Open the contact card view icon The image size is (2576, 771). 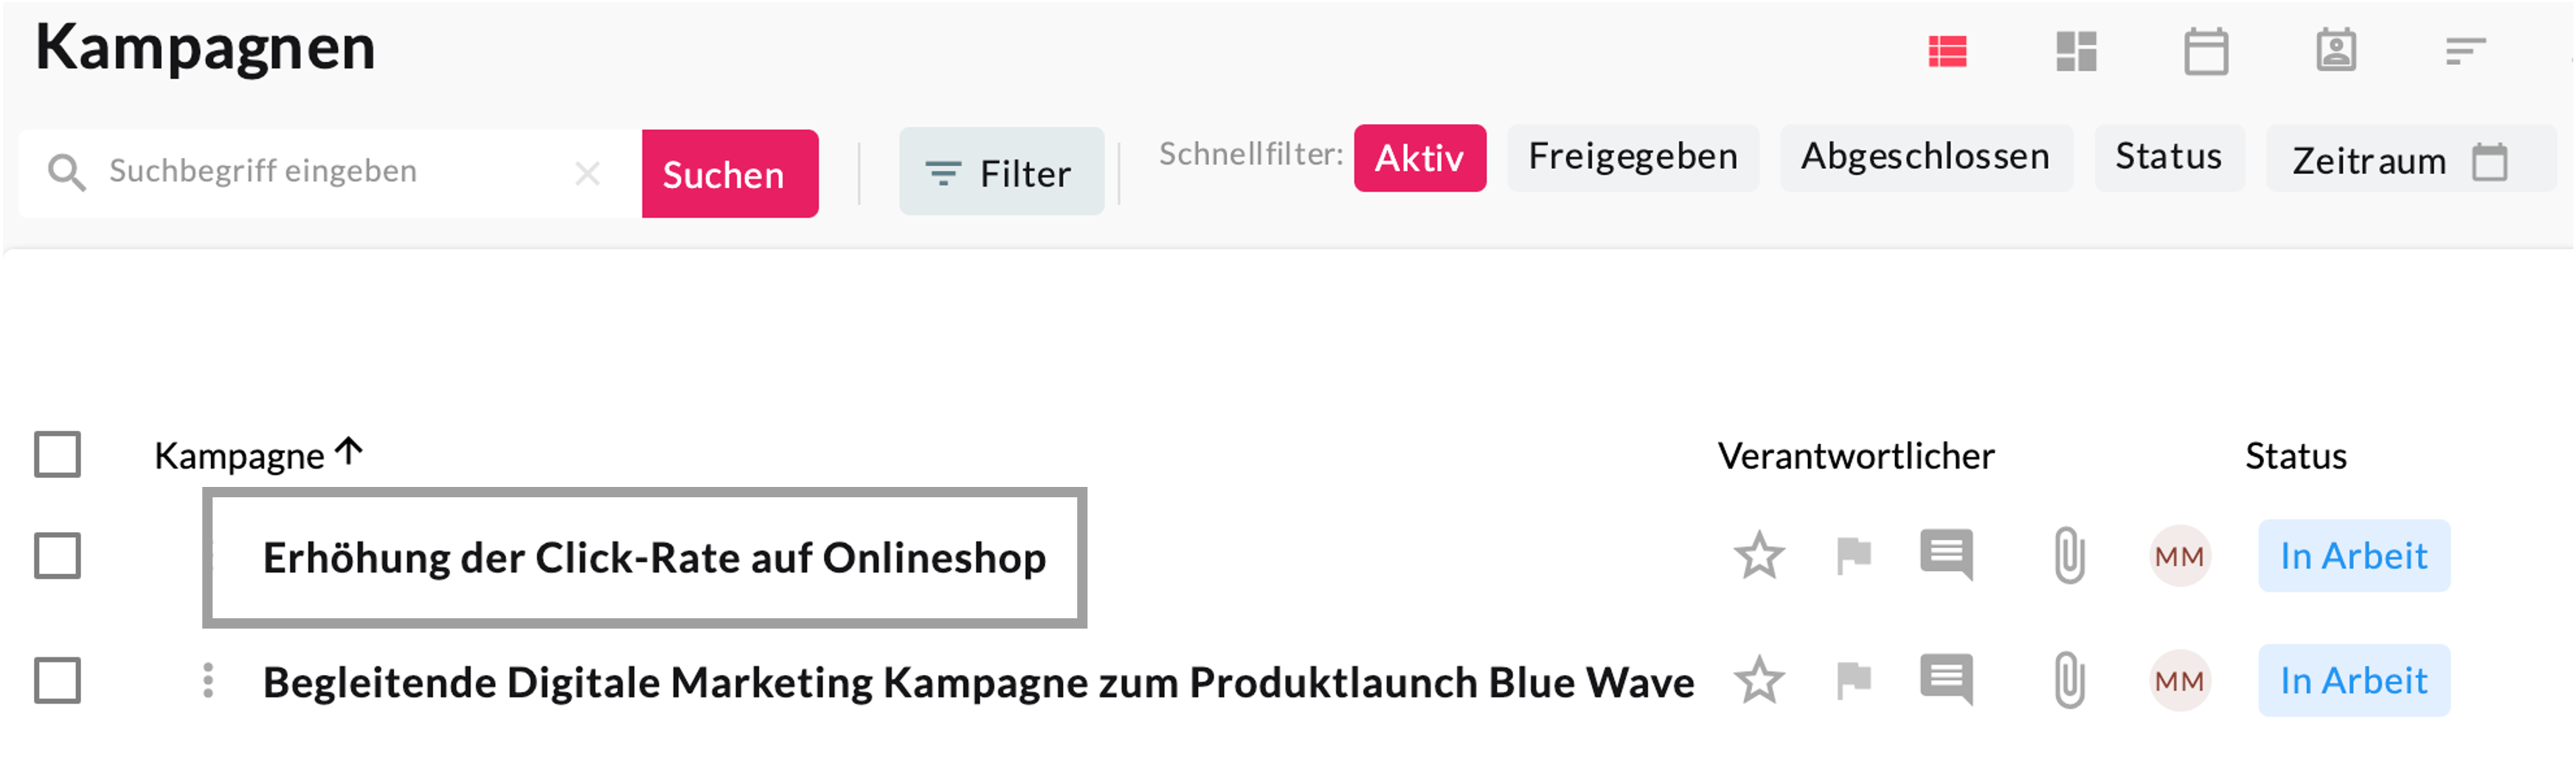pos(2336,50)
